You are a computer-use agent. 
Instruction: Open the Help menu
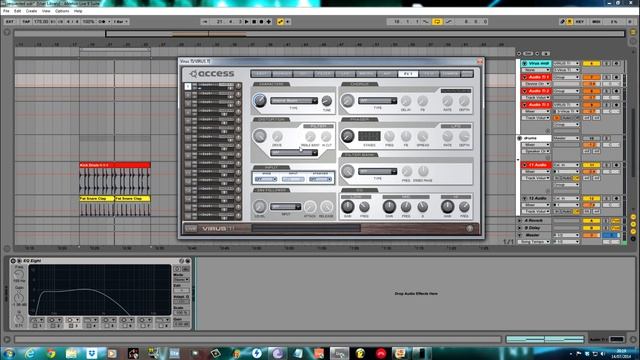[78, 11]
